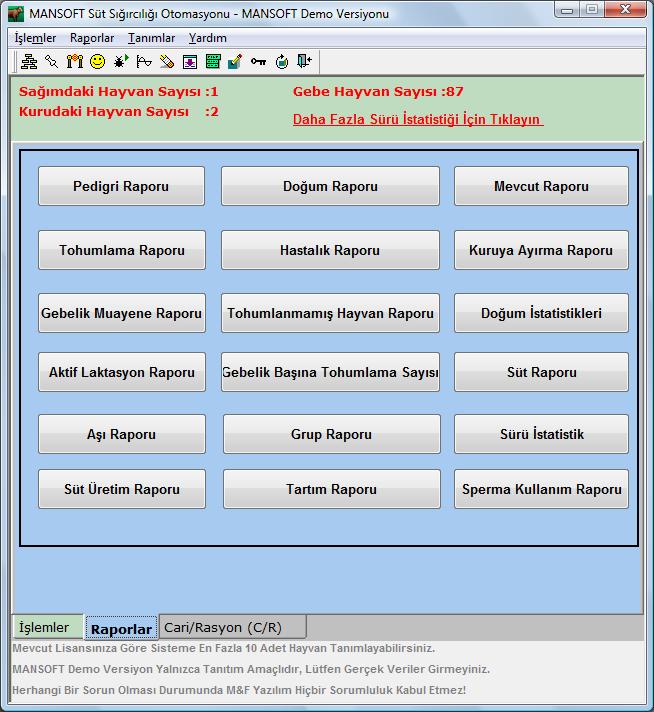Click the pushpin toolbar icon
The image size is (654, 712).
click(52, 61)
